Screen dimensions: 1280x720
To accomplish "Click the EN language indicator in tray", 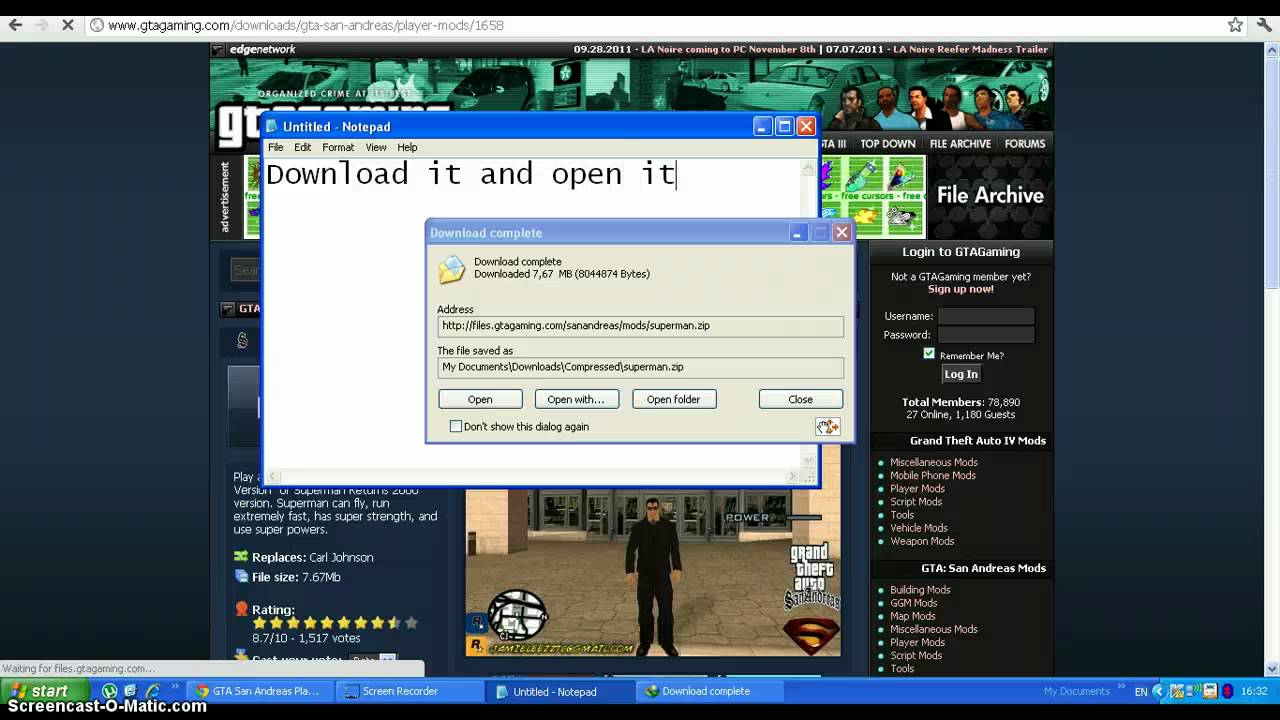I will point(1141,691).
